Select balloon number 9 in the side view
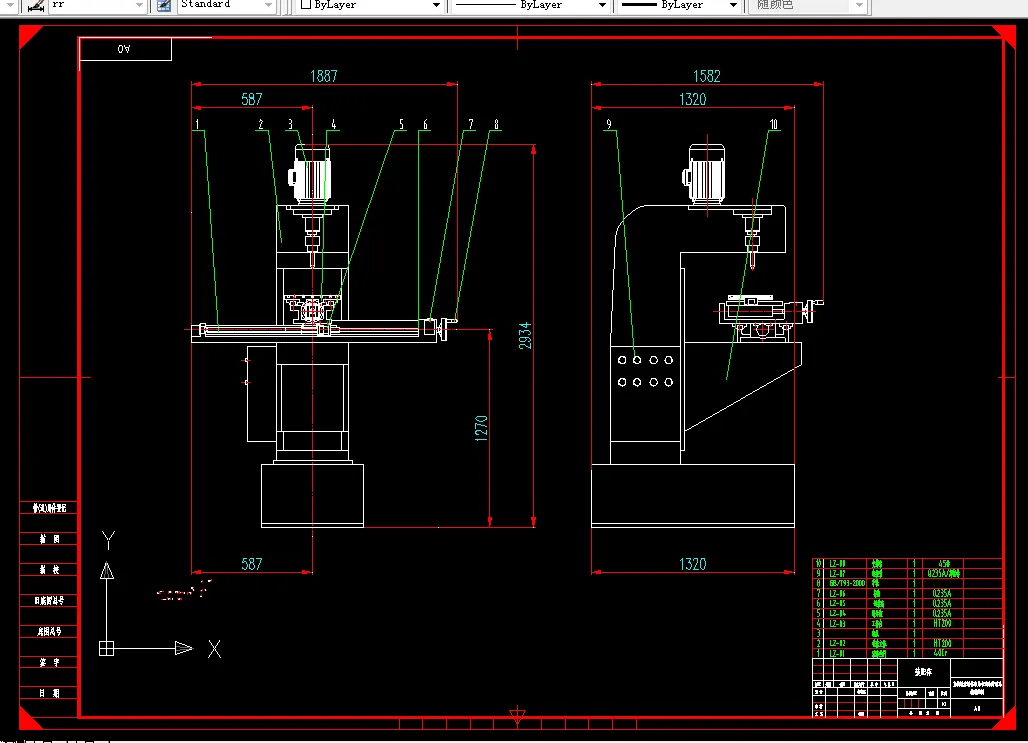Image resolution: width=1028 pixels, height=743 pixels. tap(609, 124)
